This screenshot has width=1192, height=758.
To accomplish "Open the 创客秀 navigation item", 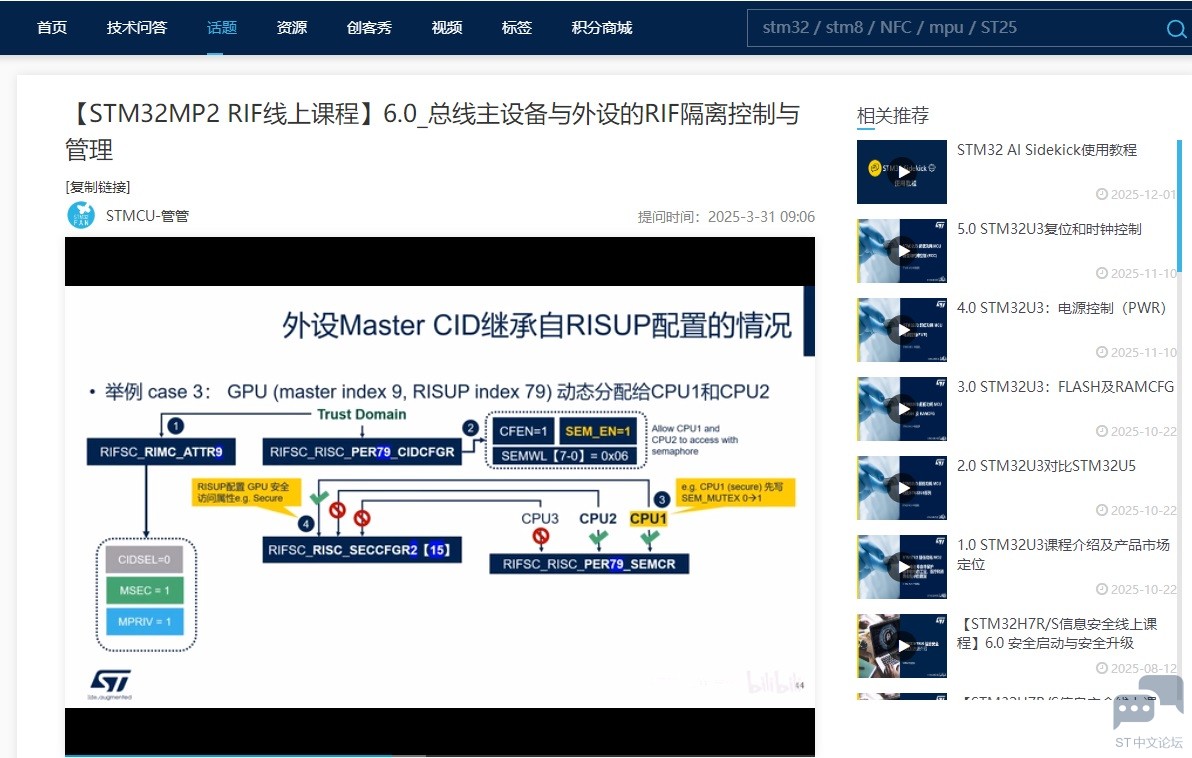I will point(369,28).
